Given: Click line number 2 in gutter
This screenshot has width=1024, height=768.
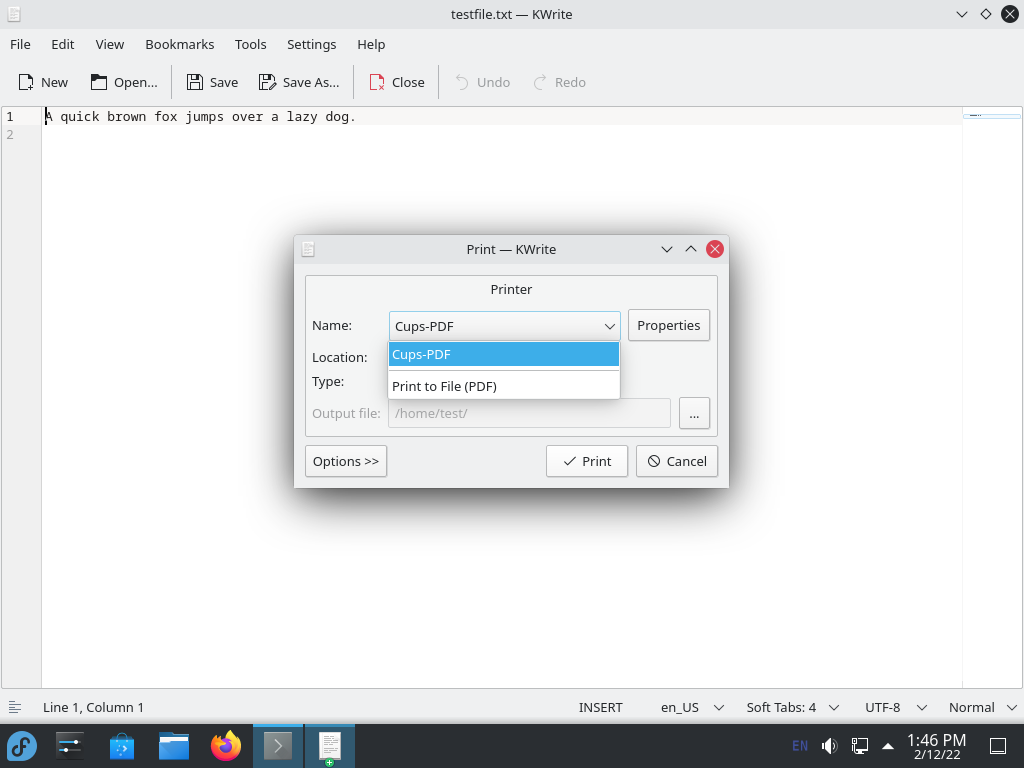Looking at the screenshot, I should pos(10,135).
